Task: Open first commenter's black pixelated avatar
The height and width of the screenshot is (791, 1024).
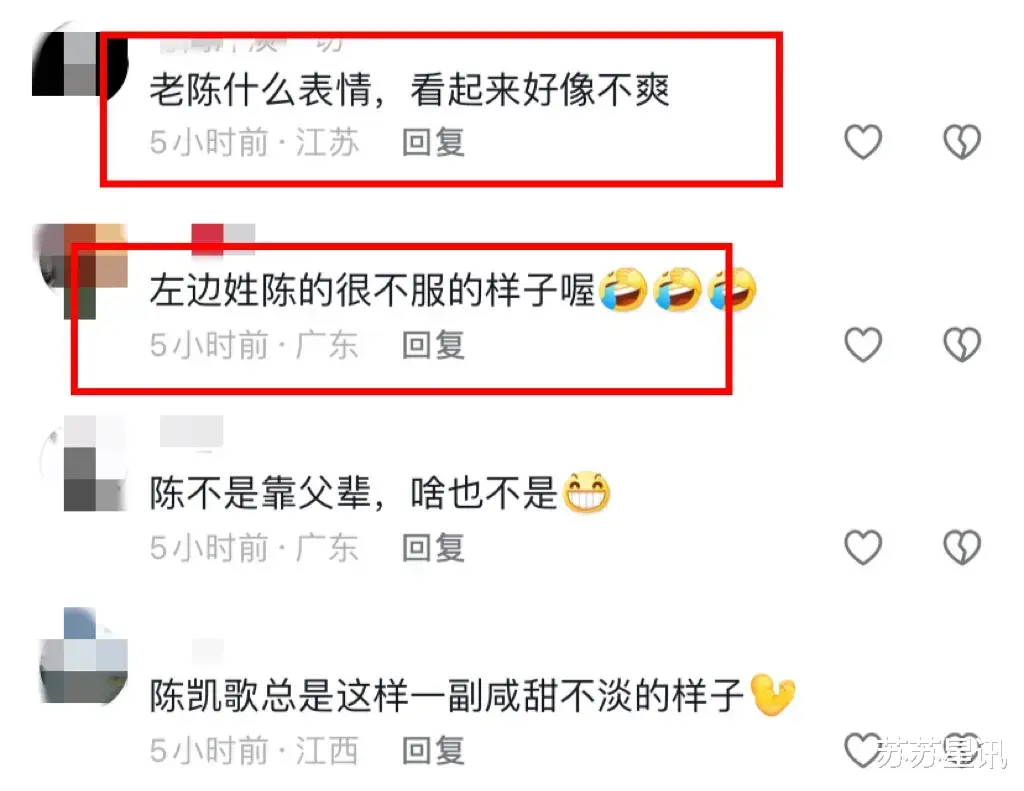Action: [x=80, y=64]
